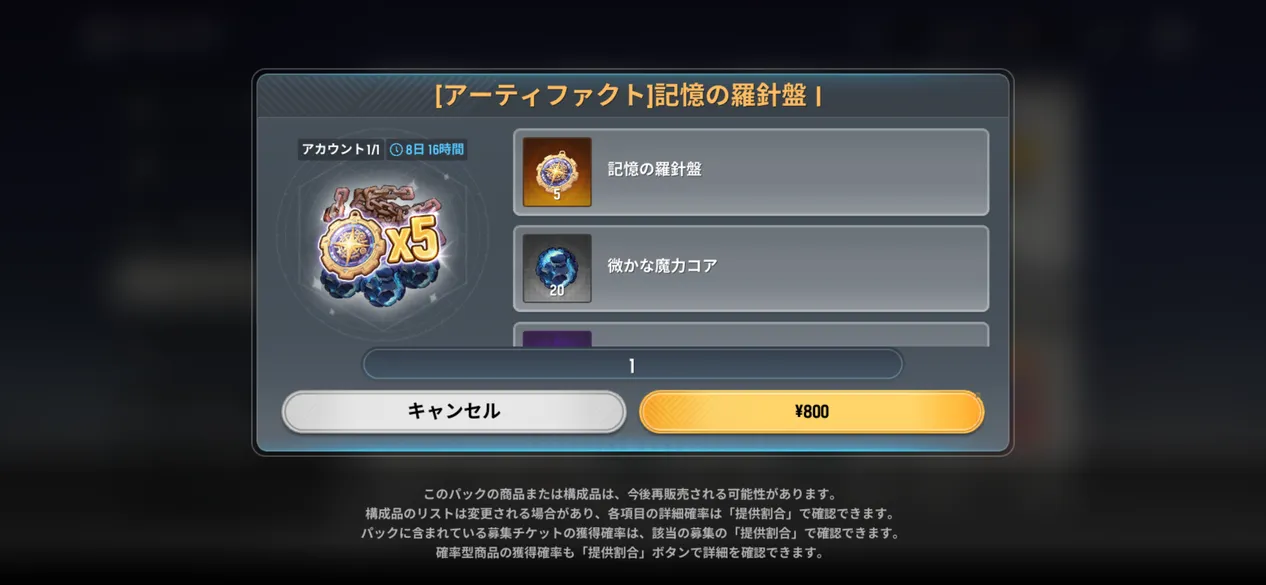
Task: Select the purchase quantity field showing 1
Action: (x=632, y=365)
